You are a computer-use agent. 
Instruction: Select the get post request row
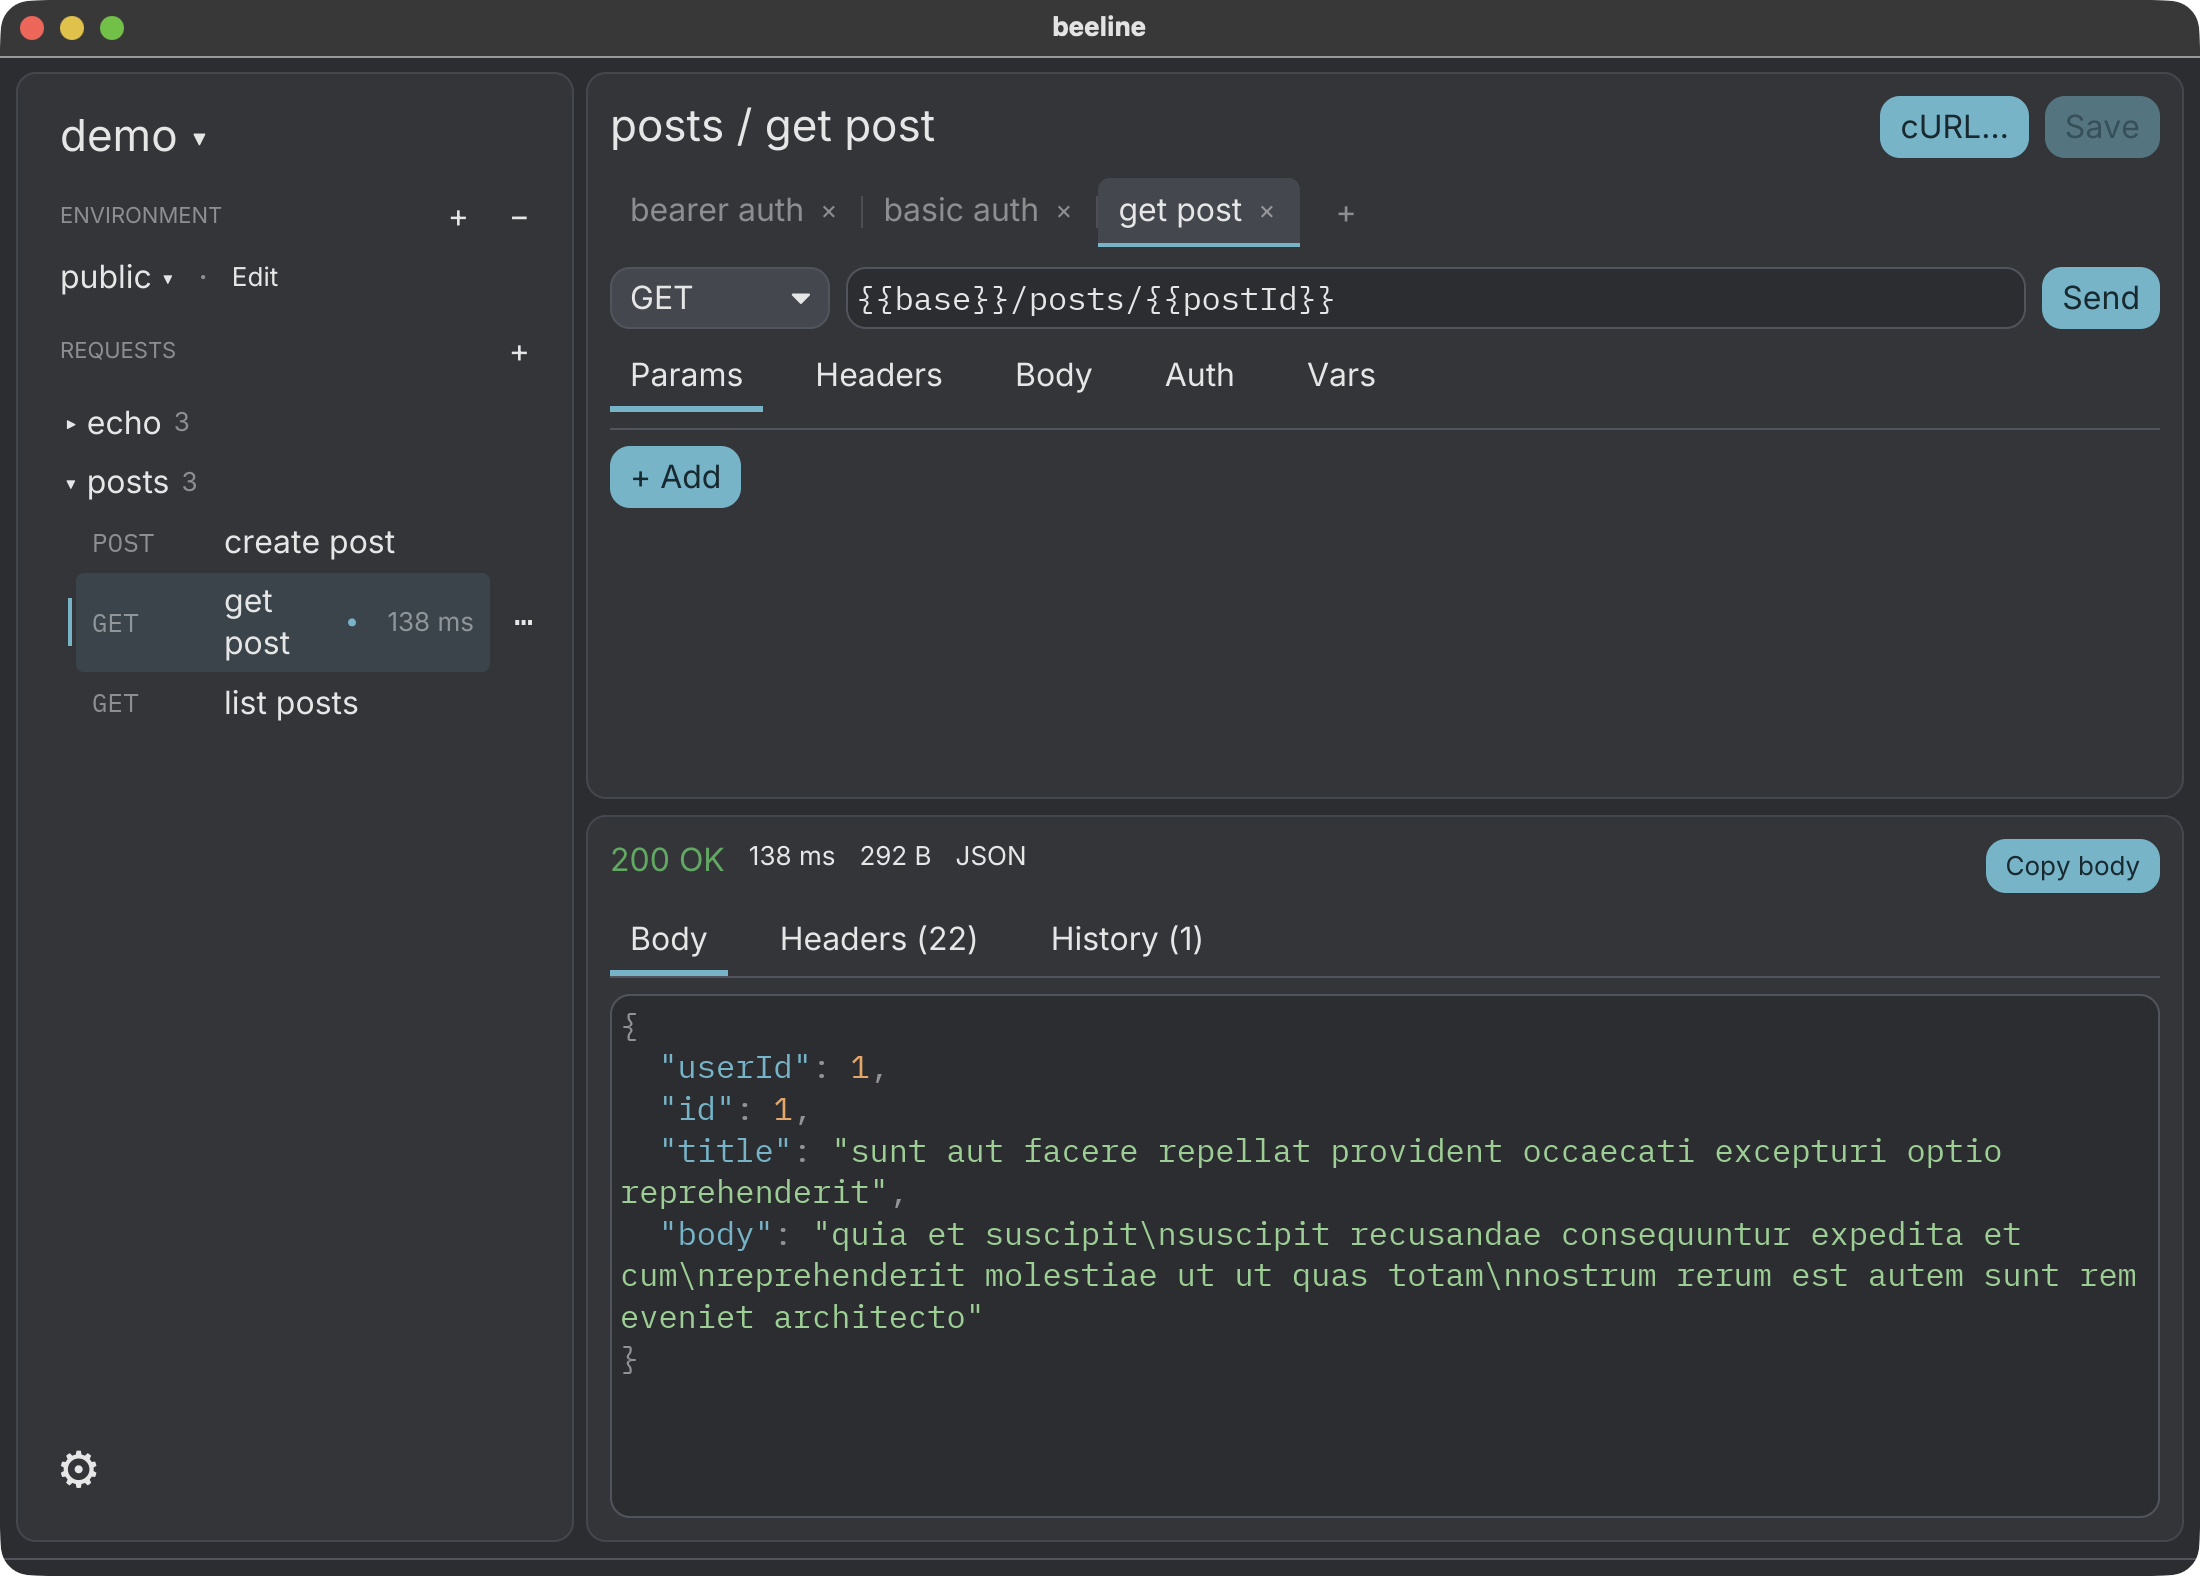point(283,622)
